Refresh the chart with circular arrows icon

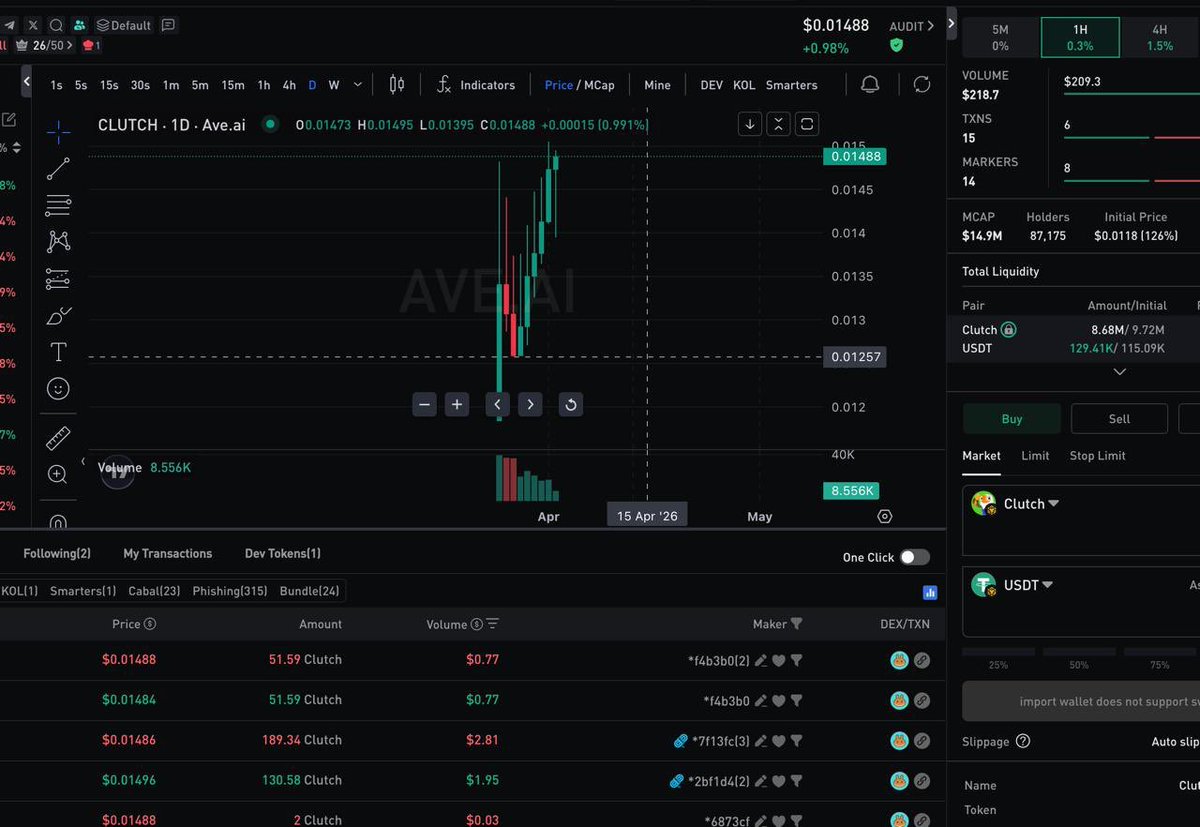click(x=922, y=85)
